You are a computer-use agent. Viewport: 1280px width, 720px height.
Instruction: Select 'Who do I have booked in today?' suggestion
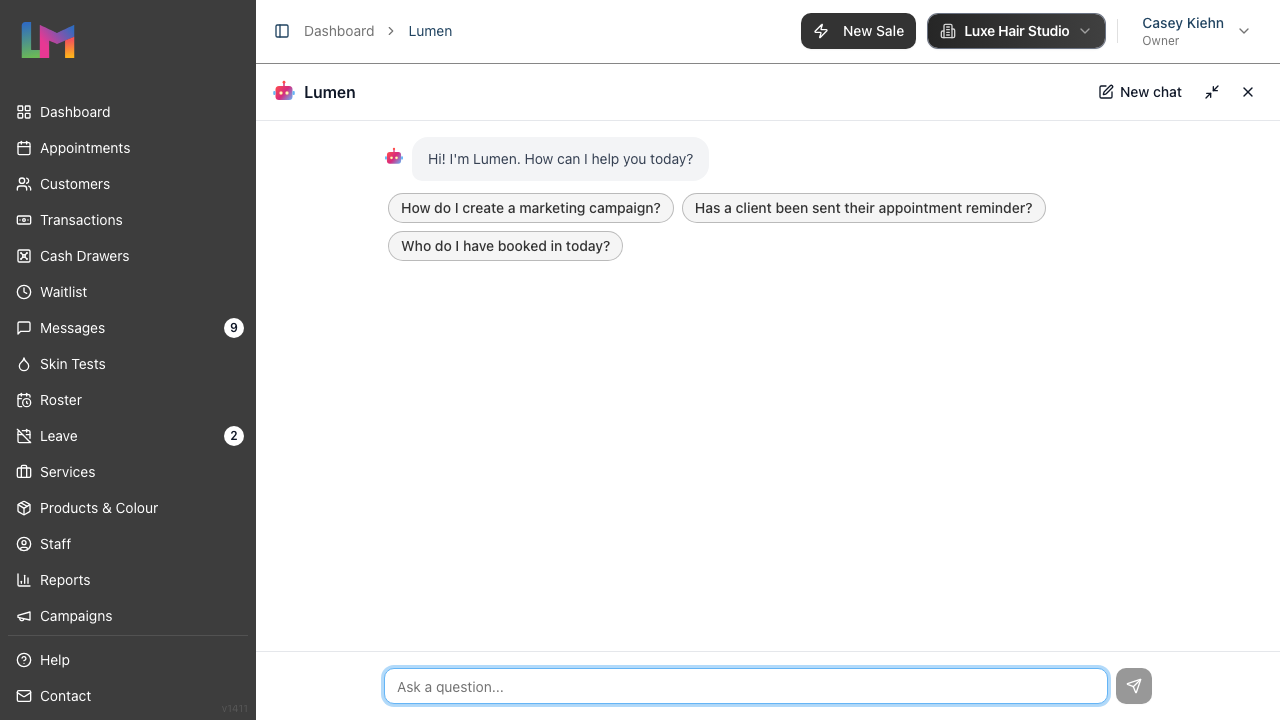[x=505, y=246]
